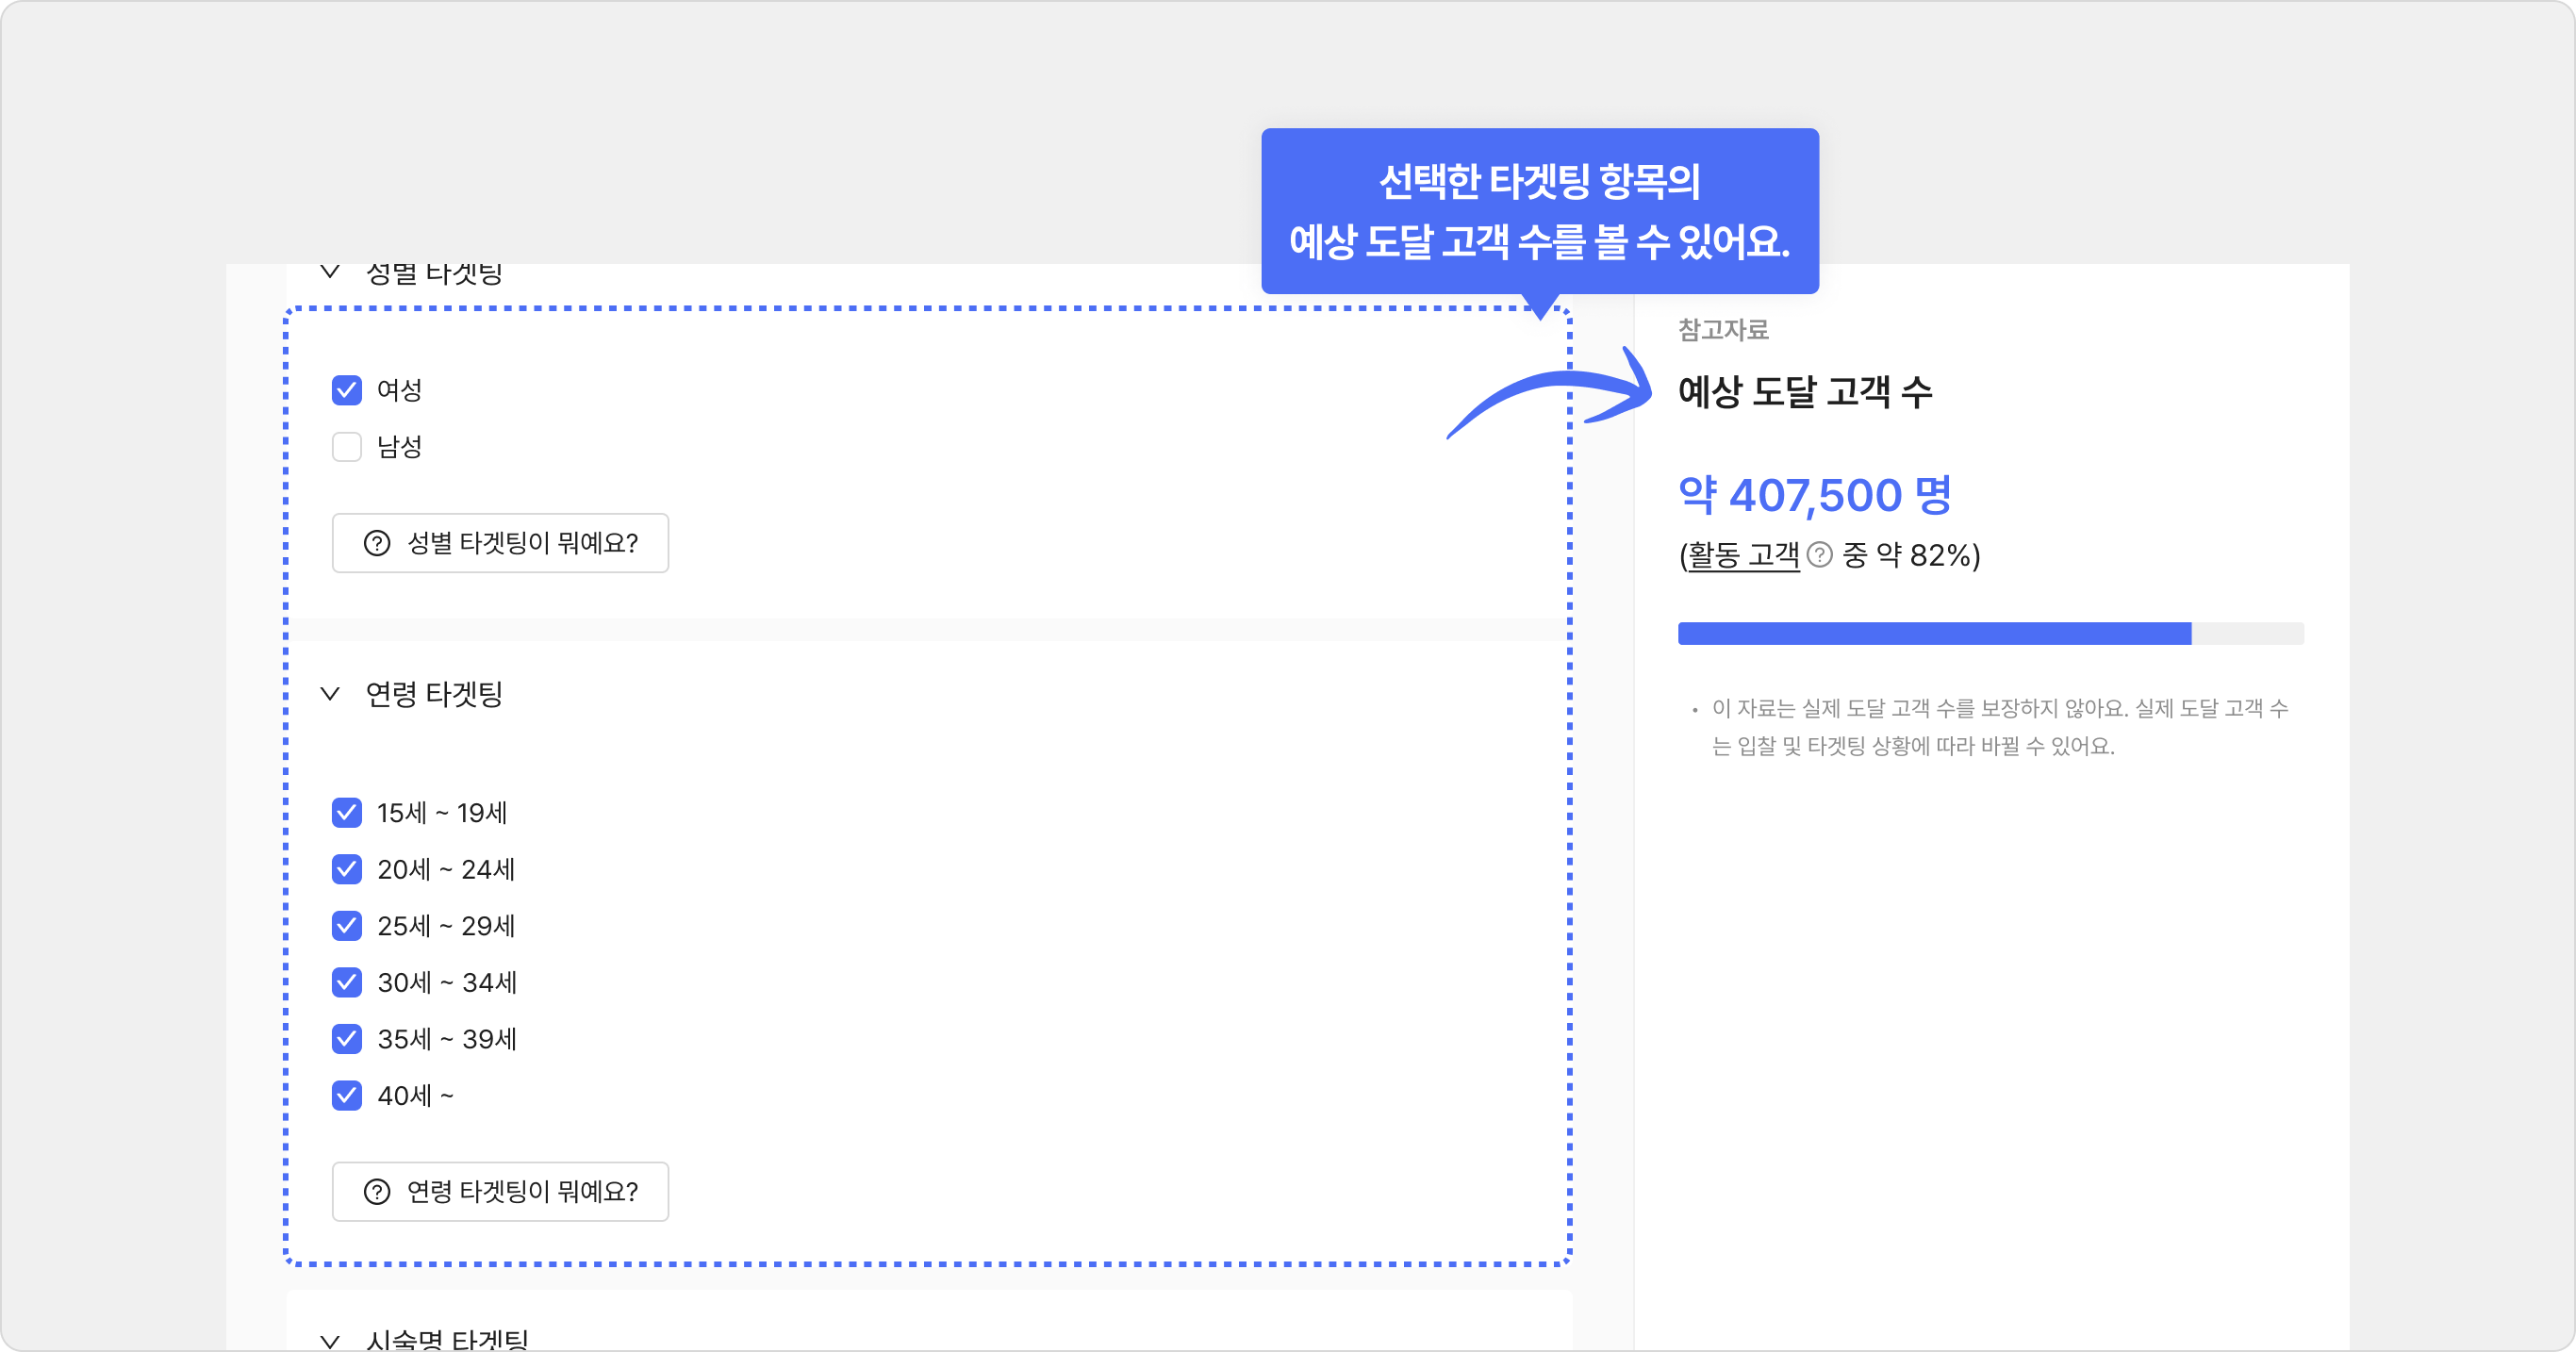Deselect the 25세 ~ 29세 checkbox

(346, 926)
